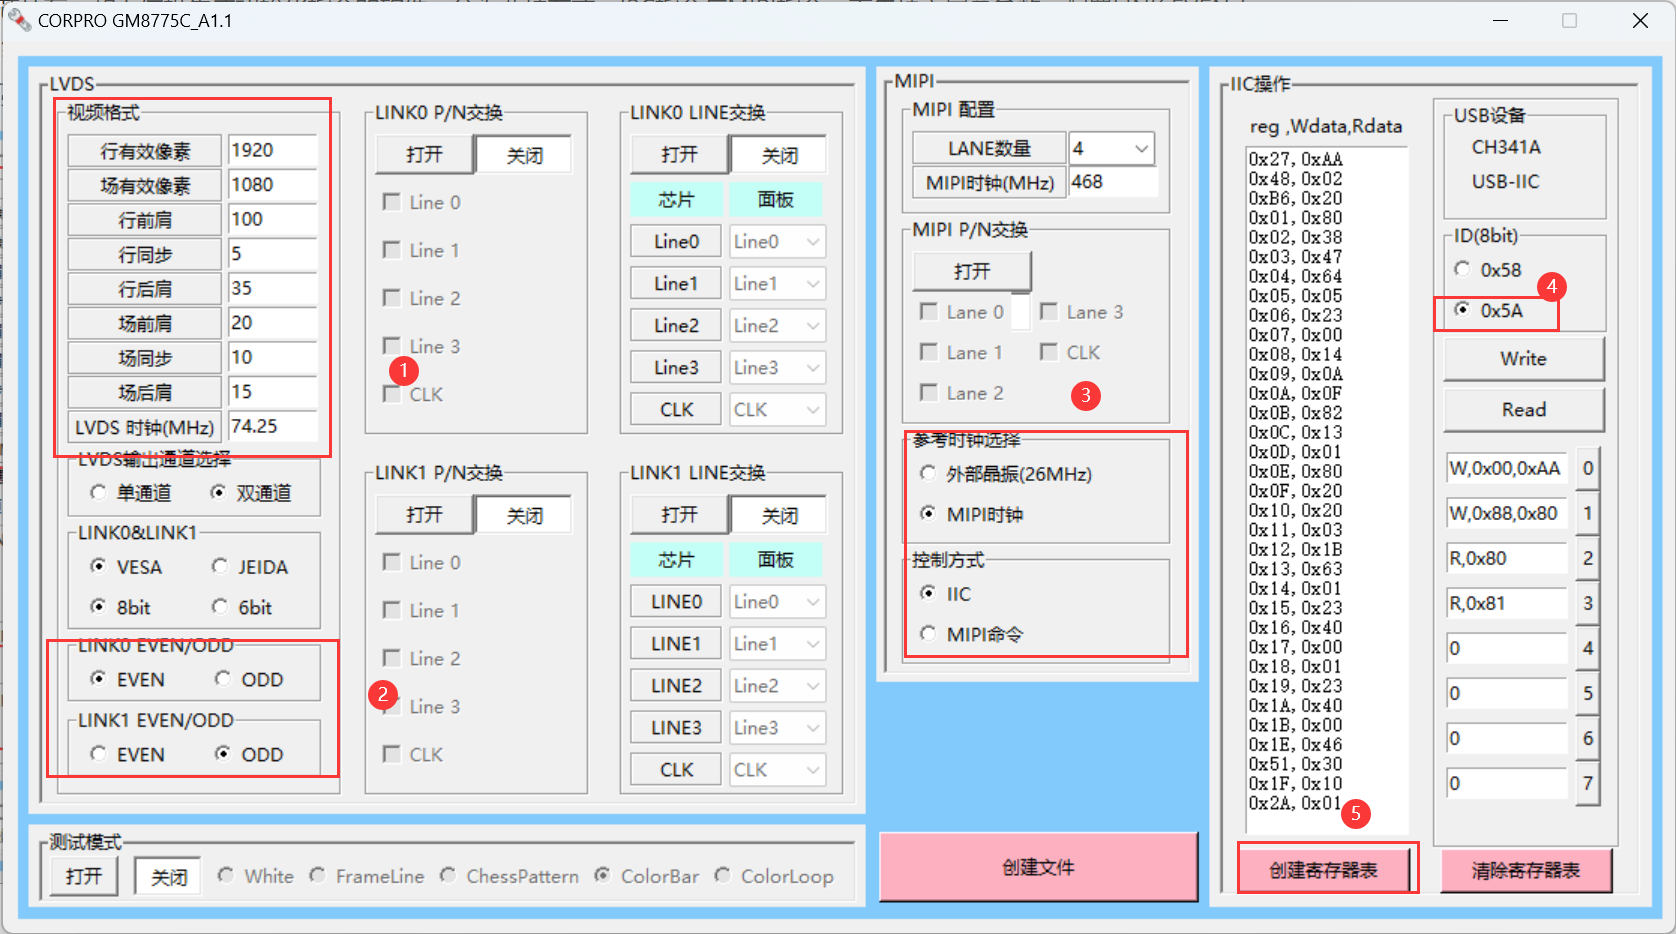Click 打开 in the 测试模式 section
Viewport: 1676px width, 934px height.
tap(82, 875)
